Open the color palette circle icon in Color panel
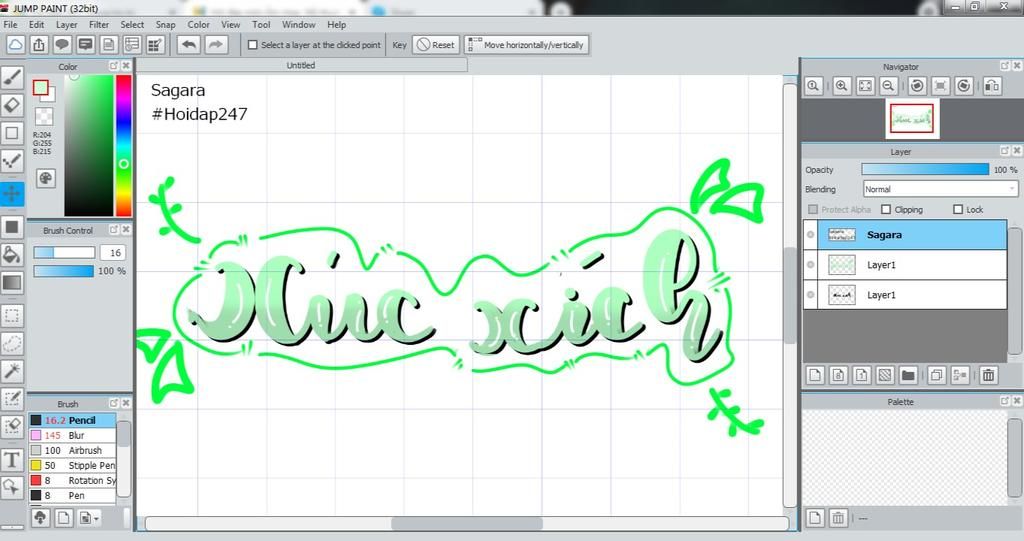Viewport: 1024px width, 541px height. [x=46, y=178]
